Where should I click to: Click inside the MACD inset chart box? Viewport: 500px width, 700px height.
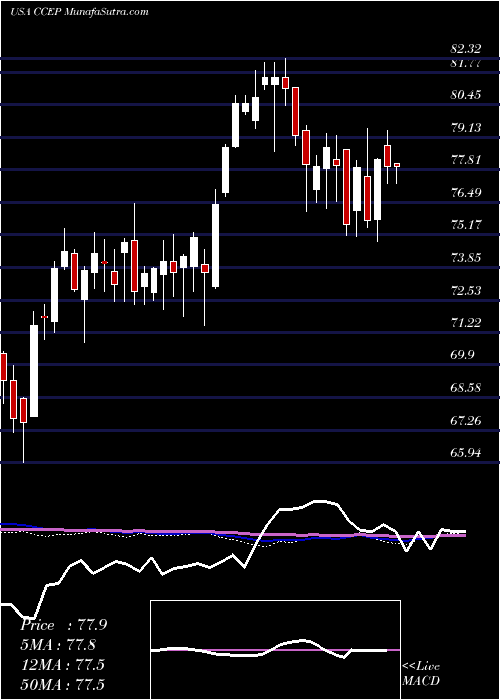[x=275, y=650]
